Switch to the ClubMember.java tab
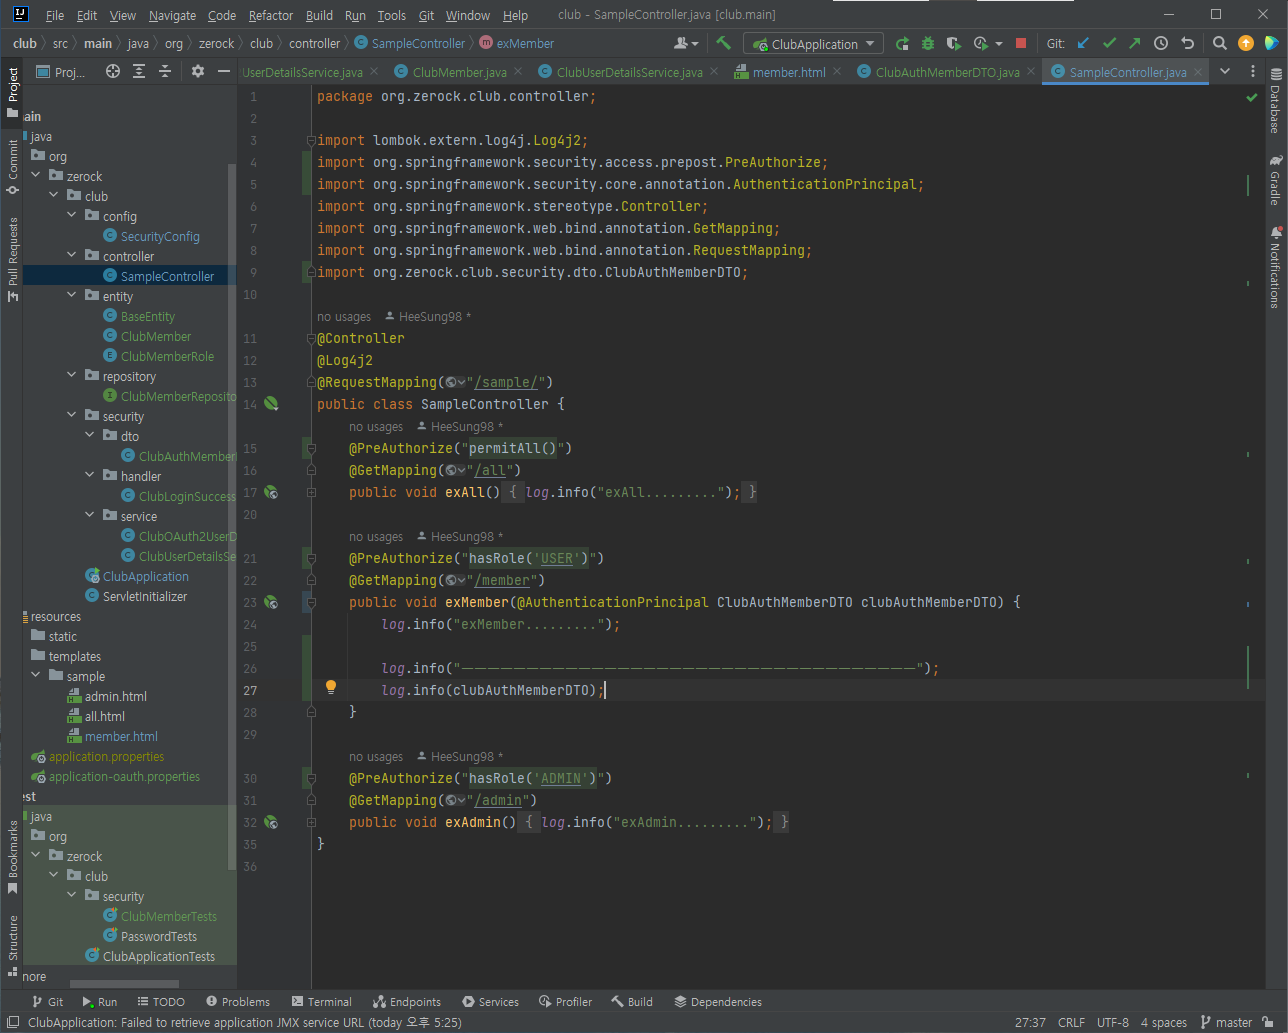Image resolution: width=1288 pixels, height=1033 pixels. click(x=459, y=72)
